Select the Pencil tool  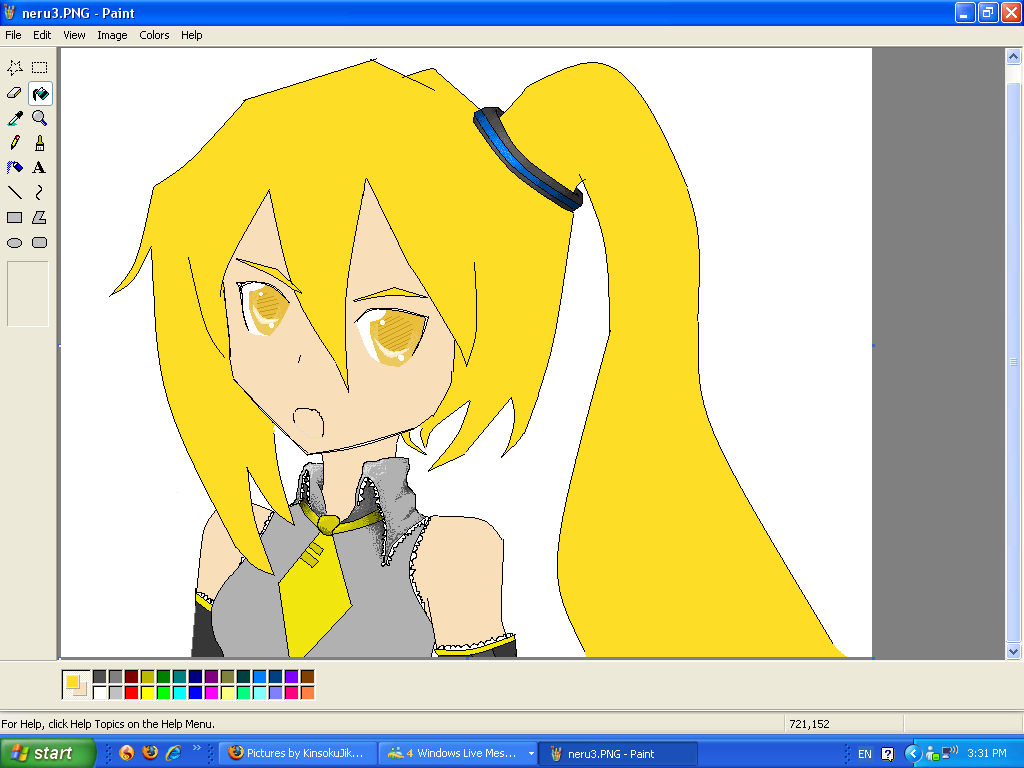coord(15,143)
